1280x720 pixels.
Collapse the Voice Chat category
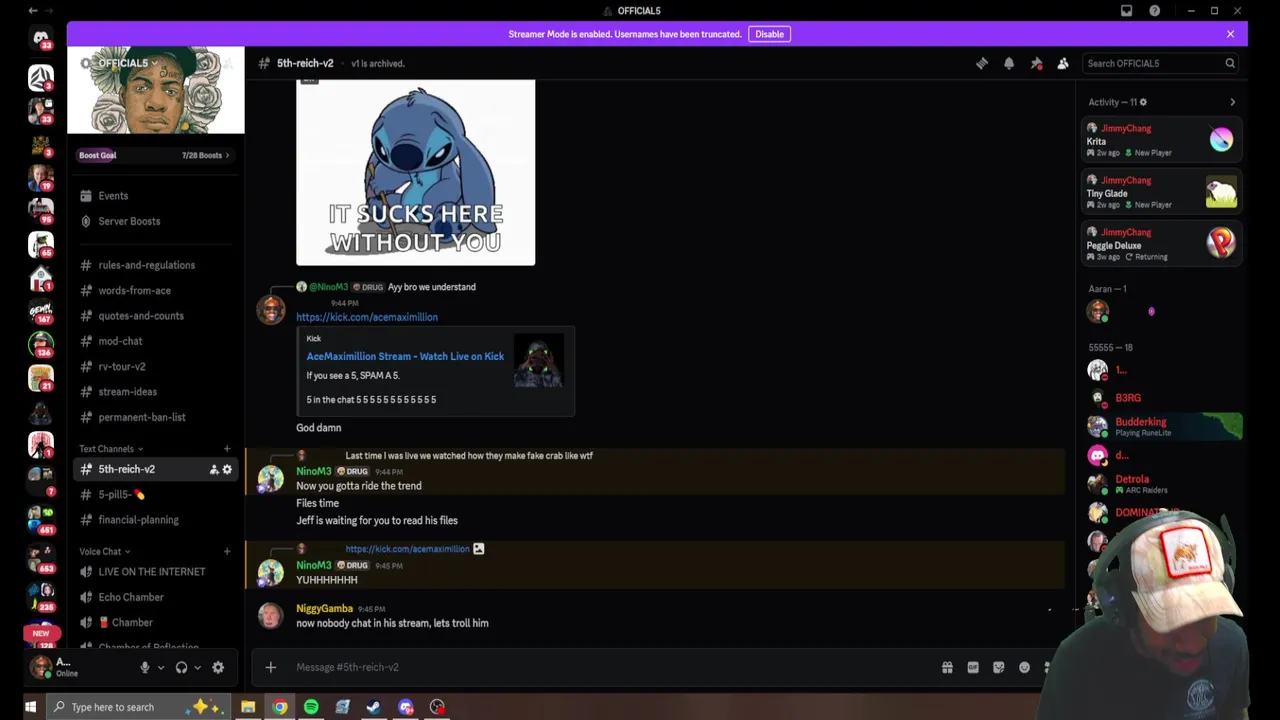(x=105, y=551)
